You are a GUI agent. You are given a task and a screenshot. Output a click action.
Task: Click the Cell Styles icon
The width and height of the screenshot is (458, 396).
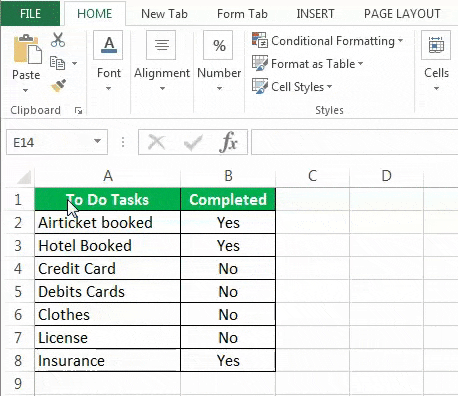coord(260,86)
